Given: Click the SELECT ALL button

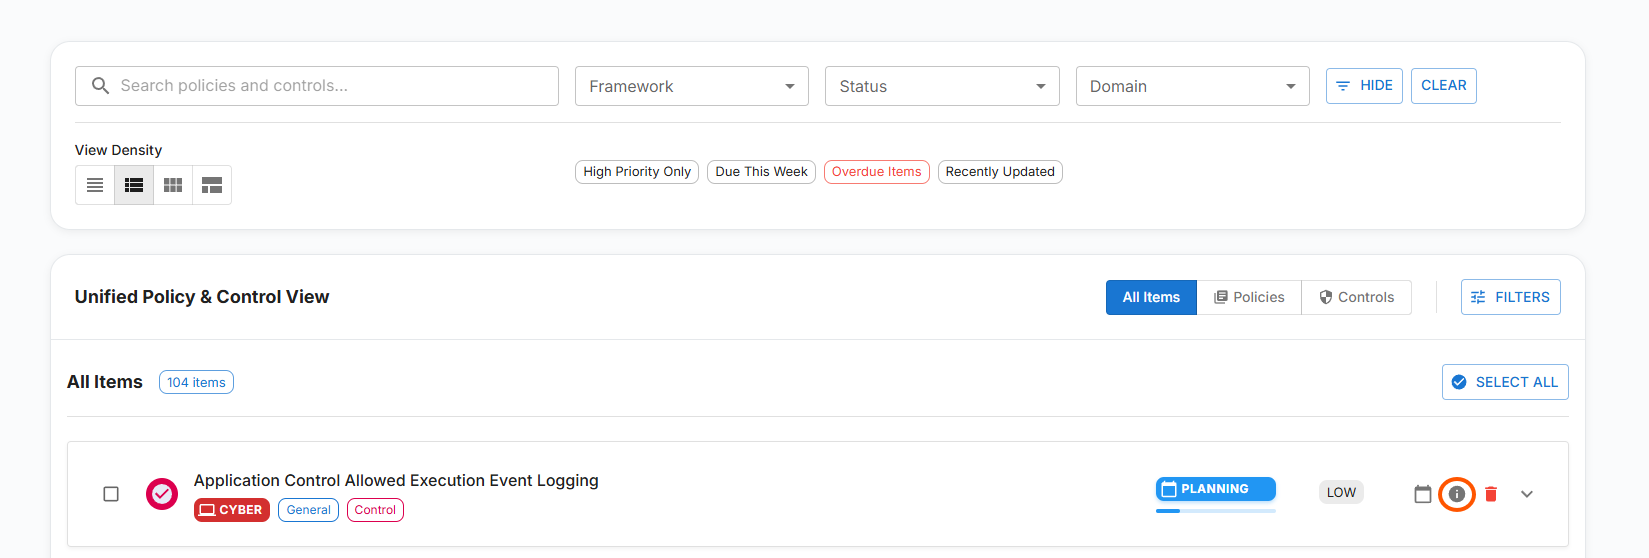Looking at the screenshot, I should (1505, 382).
